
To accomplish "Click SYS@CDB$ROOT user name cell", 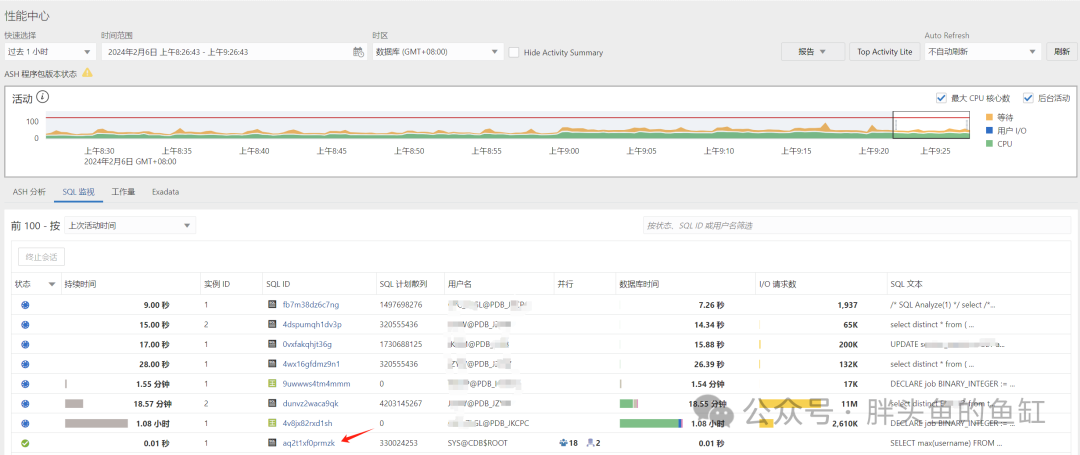I will [477, 443].
